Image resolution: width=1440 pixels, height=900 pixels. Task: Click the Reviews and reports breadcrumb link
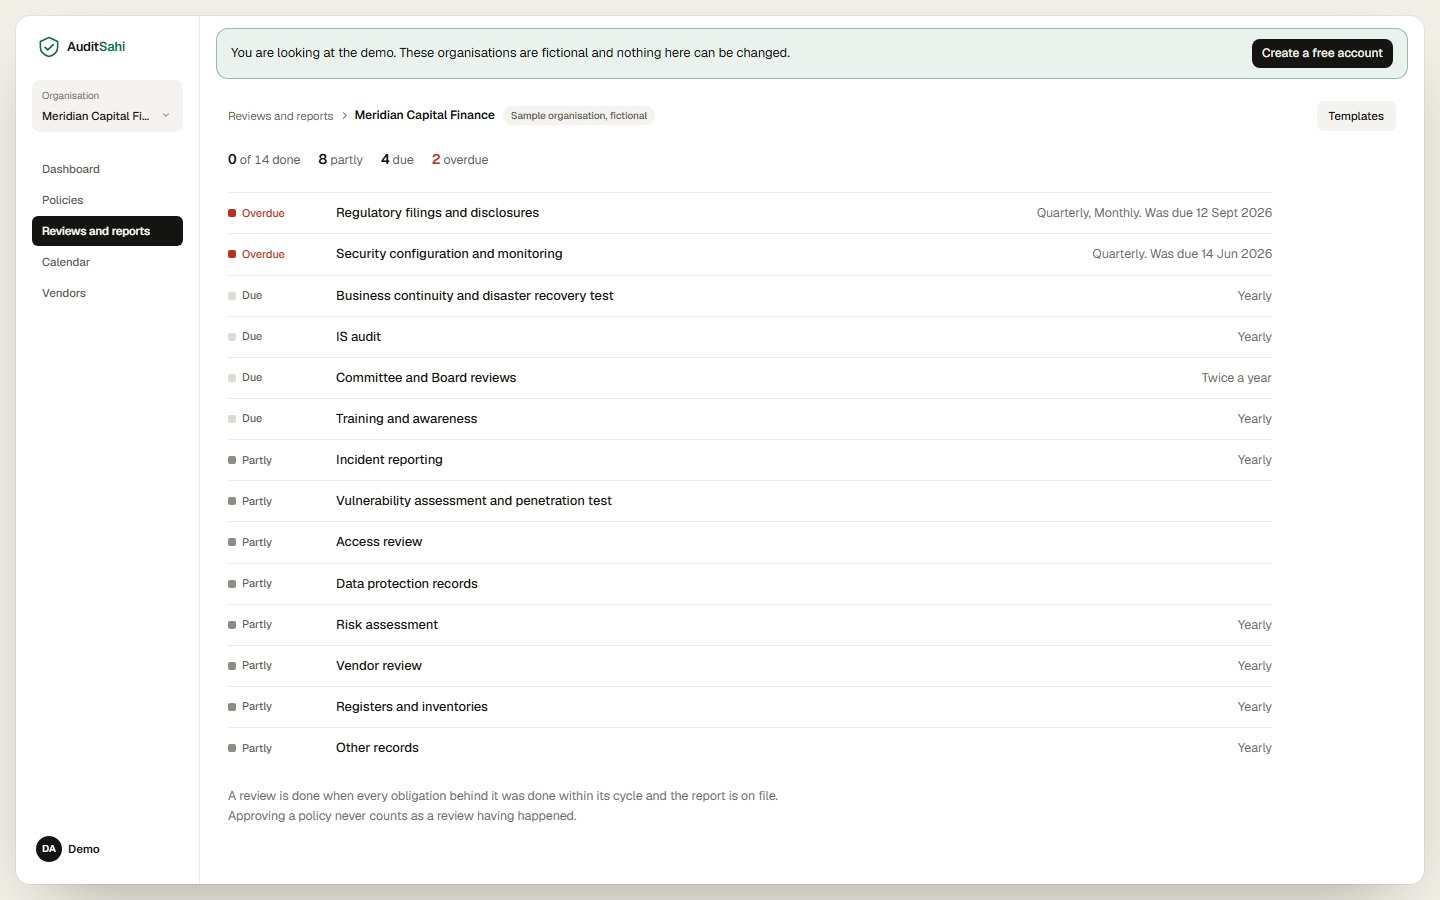[x=280, y=116]
